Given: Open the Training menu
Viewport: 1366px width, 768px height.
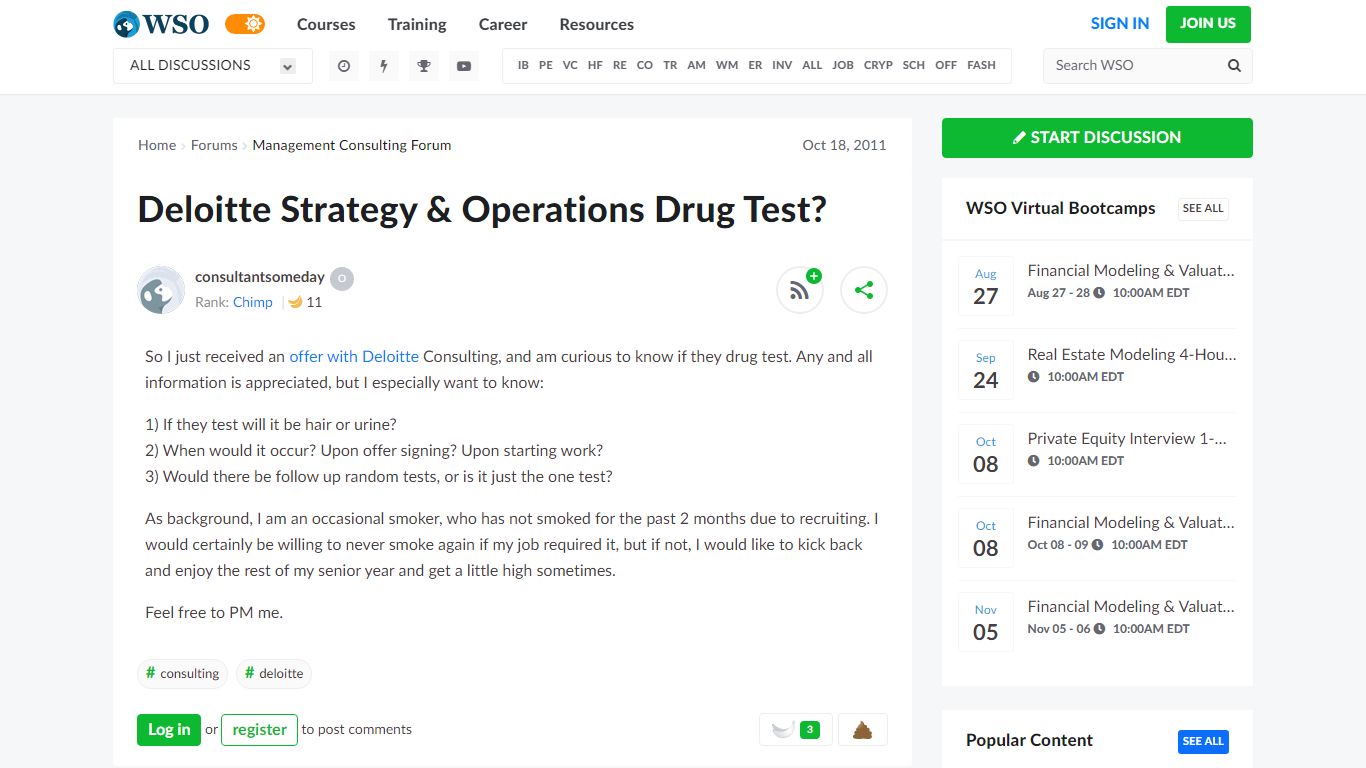Looking at the screenshot, I should (x=417, y=24).
